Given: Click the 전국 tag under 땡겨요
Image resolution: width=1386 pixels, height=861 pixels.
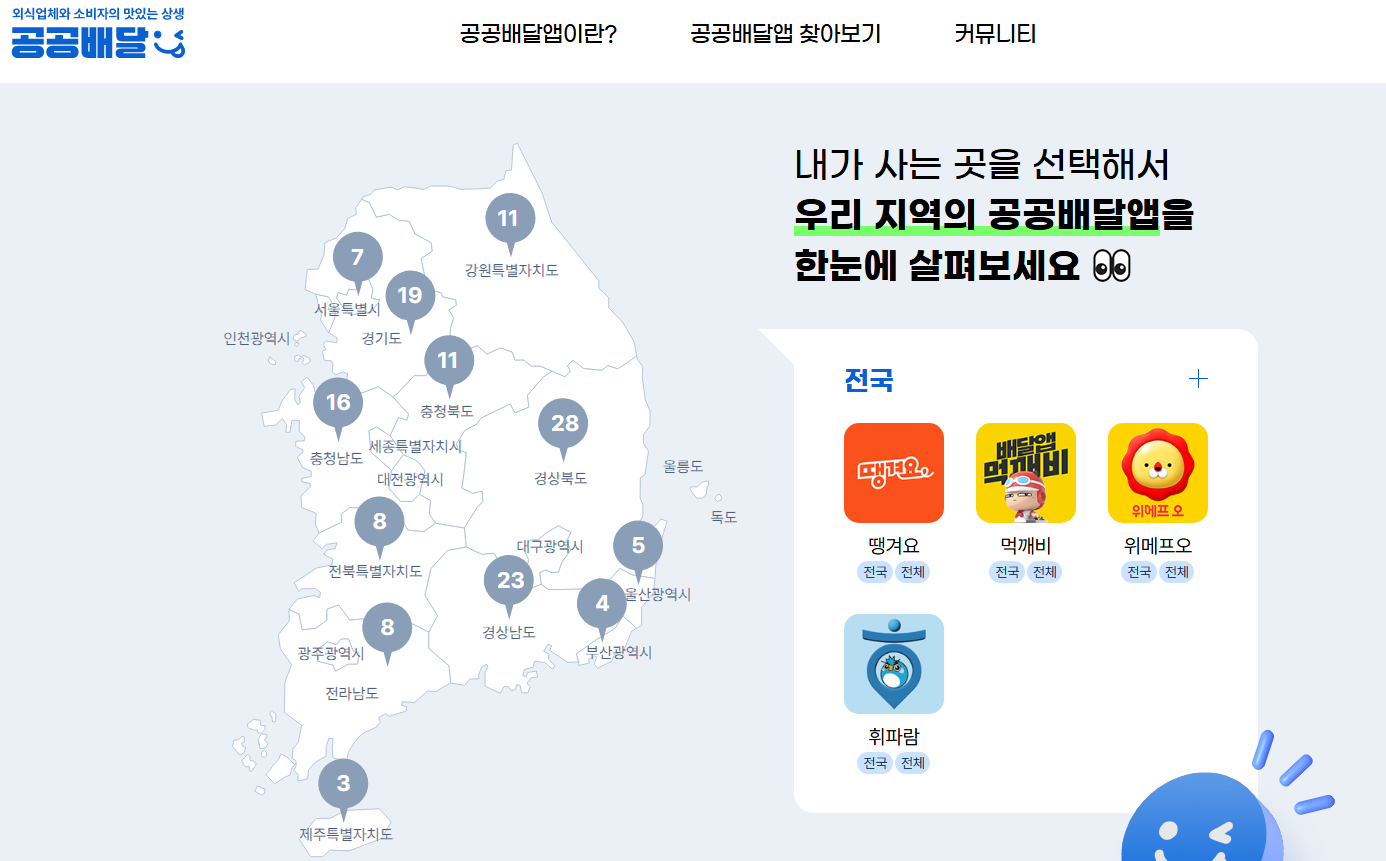Looking at the screenshot, I should pyautogui.click(x=875, y=572).
